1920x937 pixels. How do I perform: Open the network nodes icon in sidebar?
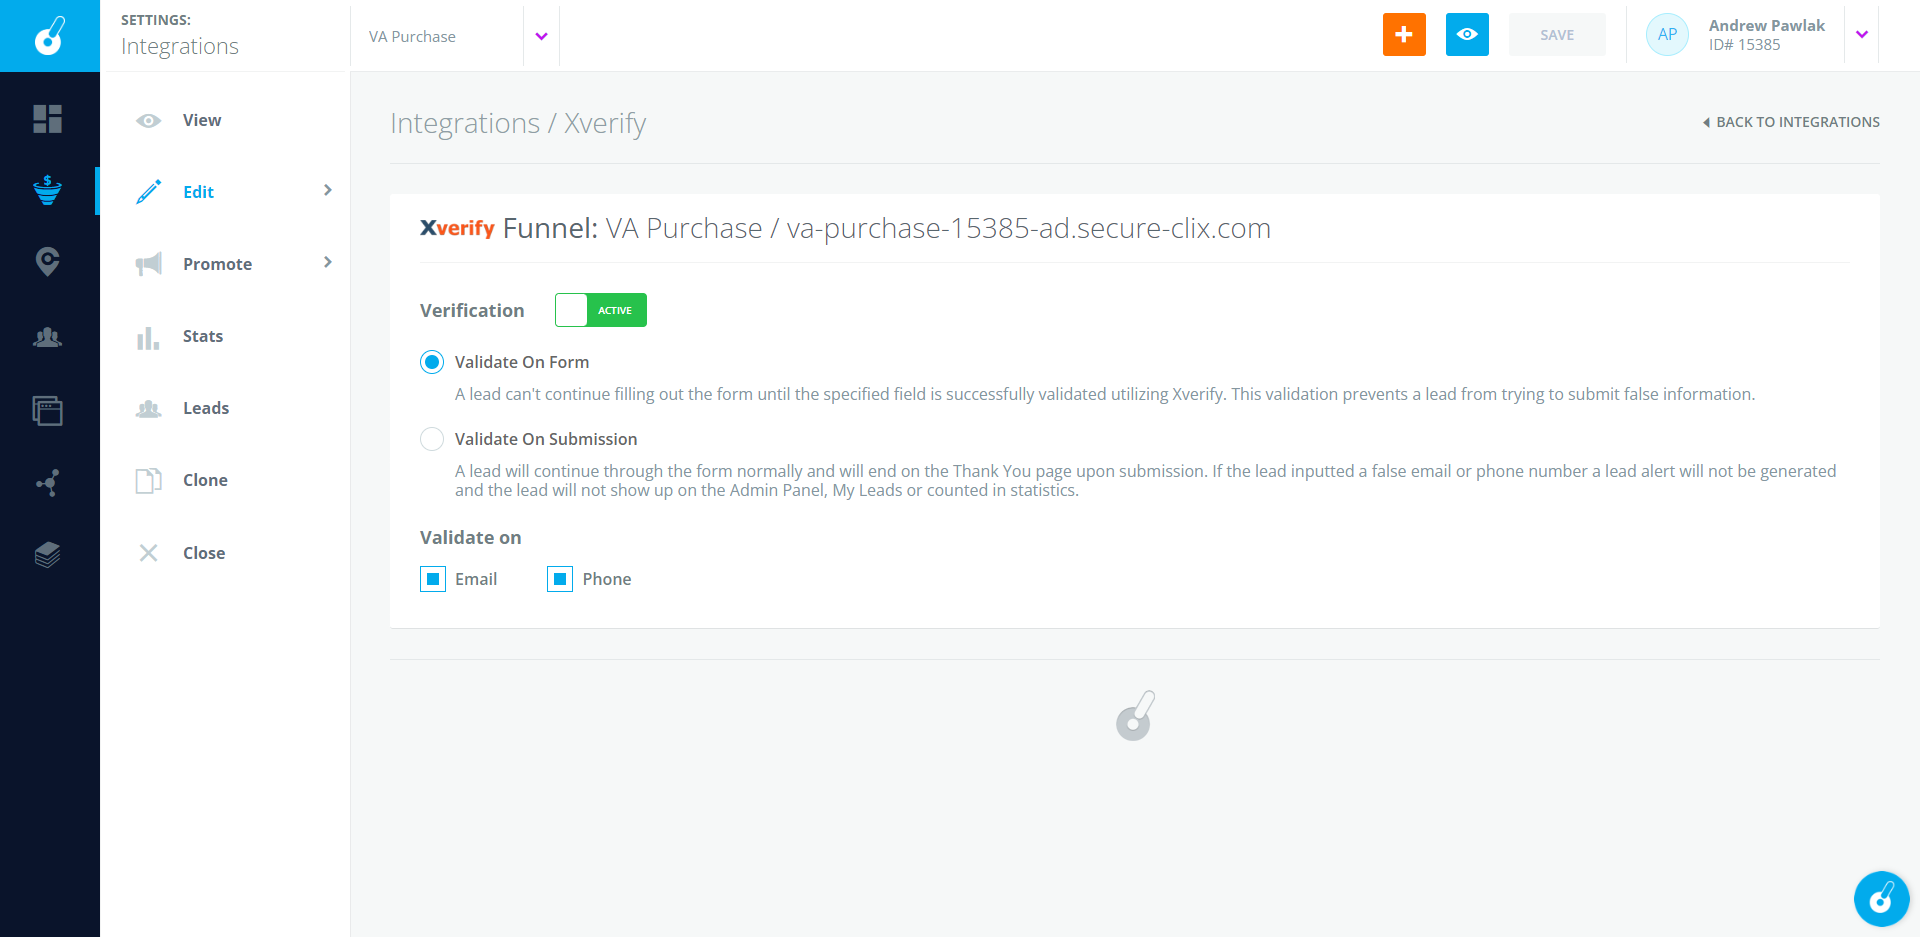pyautogui.click(x=47, y=483)
